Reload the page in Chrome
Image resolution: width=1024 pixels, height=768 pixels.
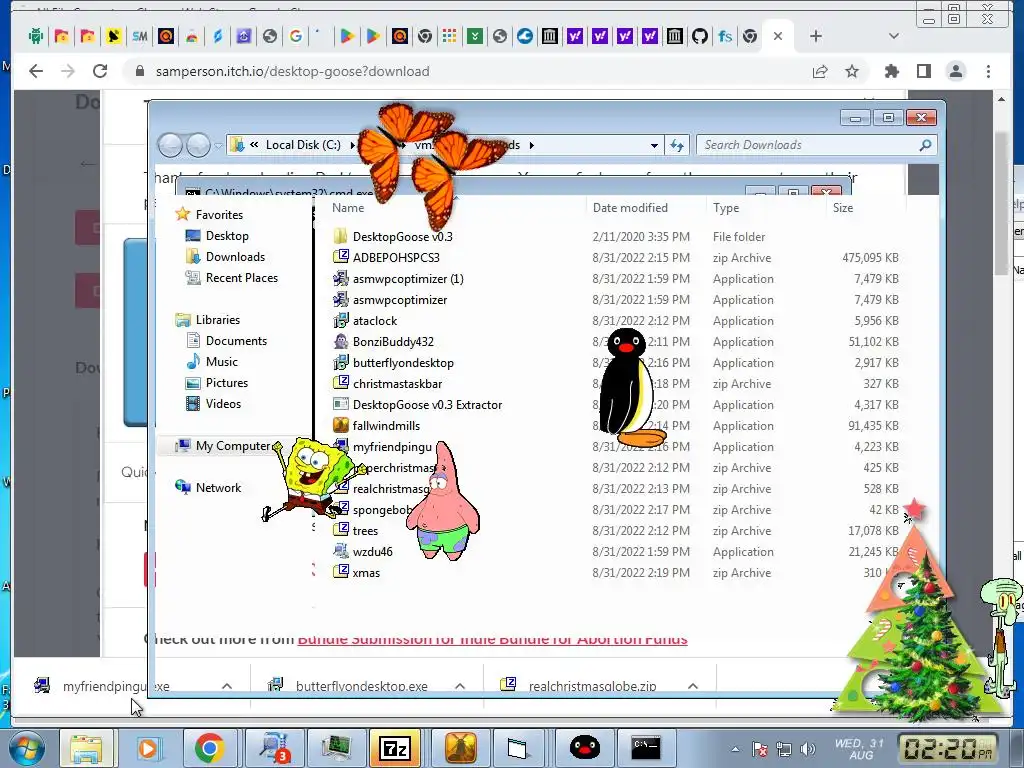pos(100,71)
